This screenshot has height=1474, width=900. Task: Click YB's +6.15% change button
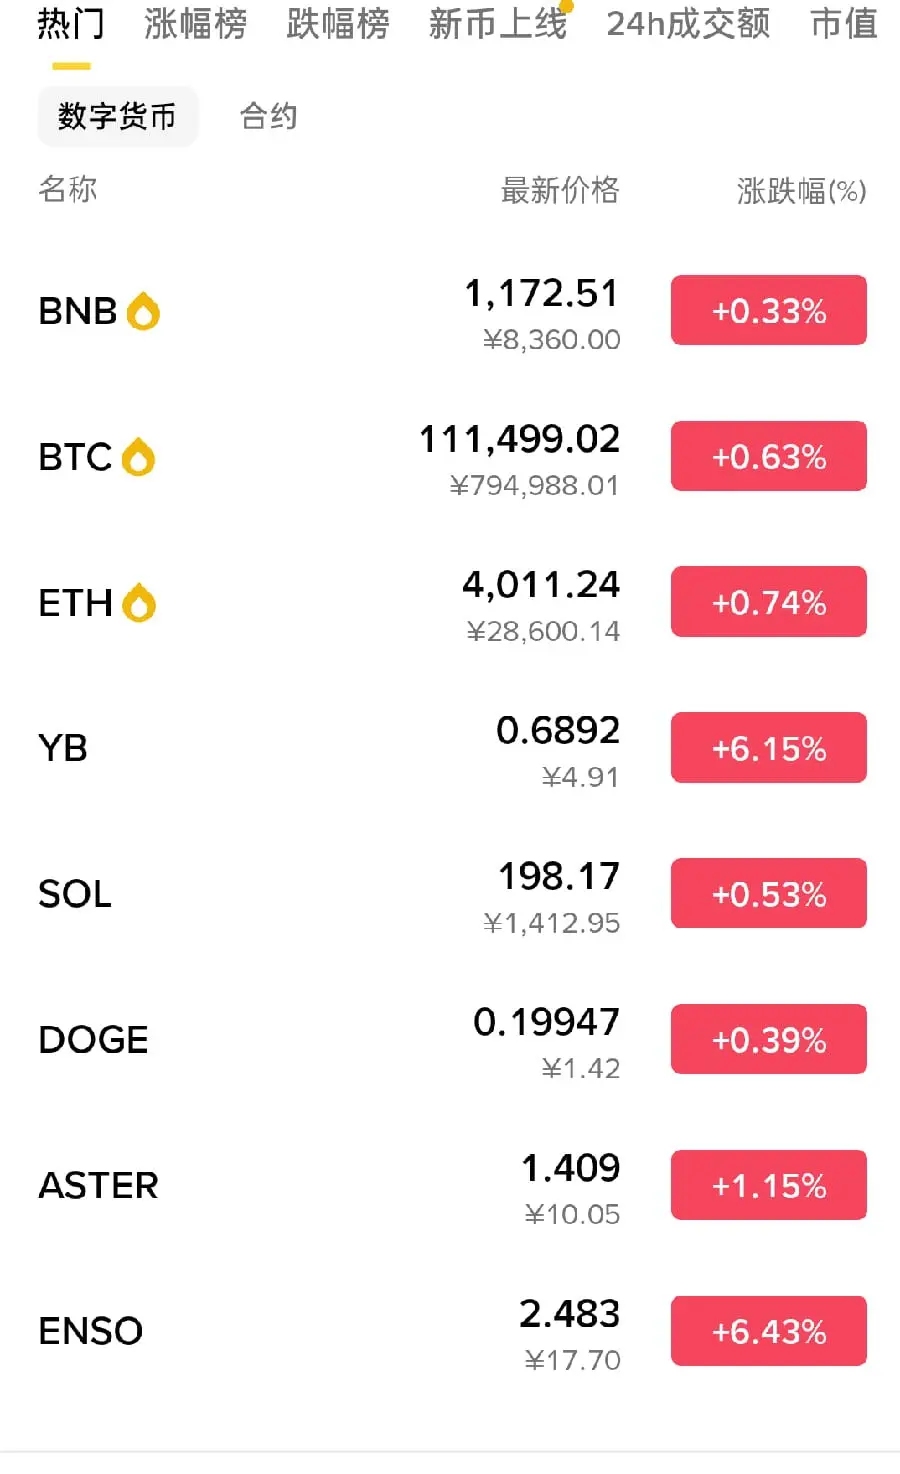[x=768, y=748]
